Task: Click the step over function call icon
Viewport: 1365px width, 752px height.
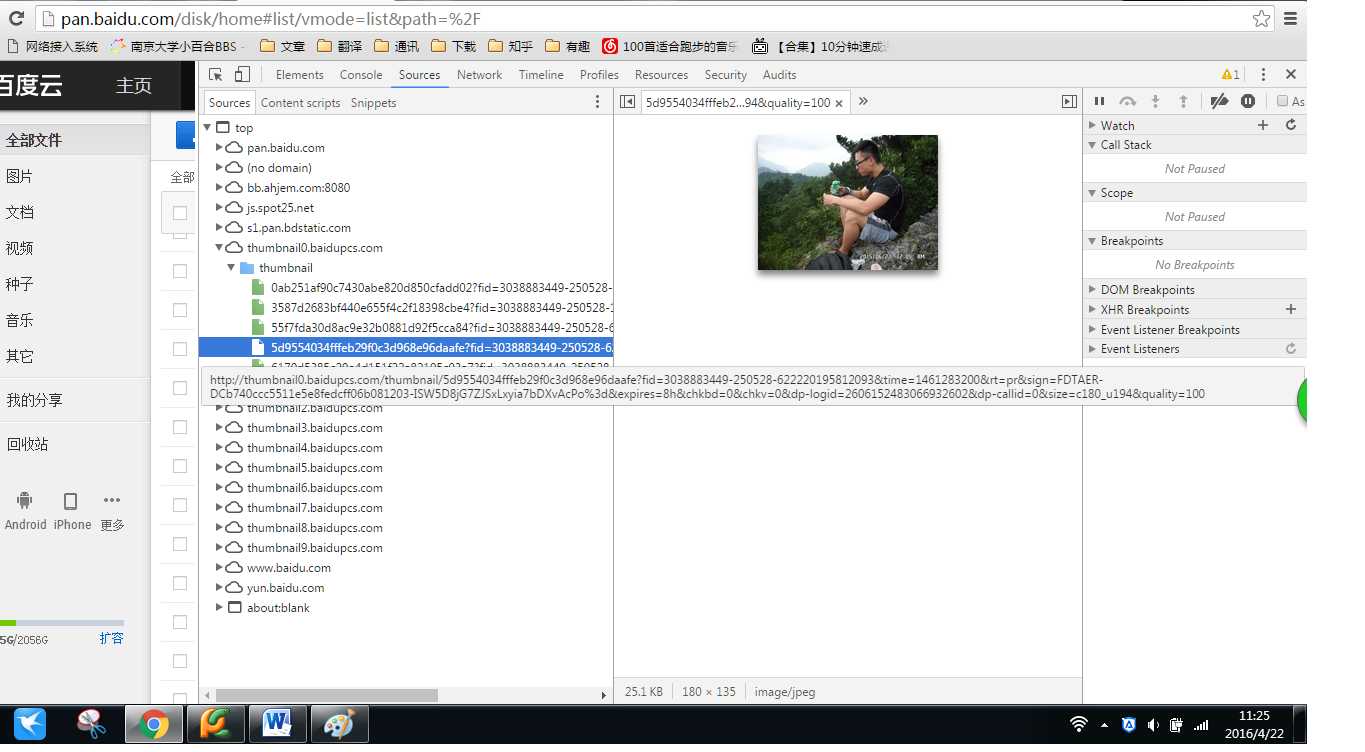Action: point(1127,101)
